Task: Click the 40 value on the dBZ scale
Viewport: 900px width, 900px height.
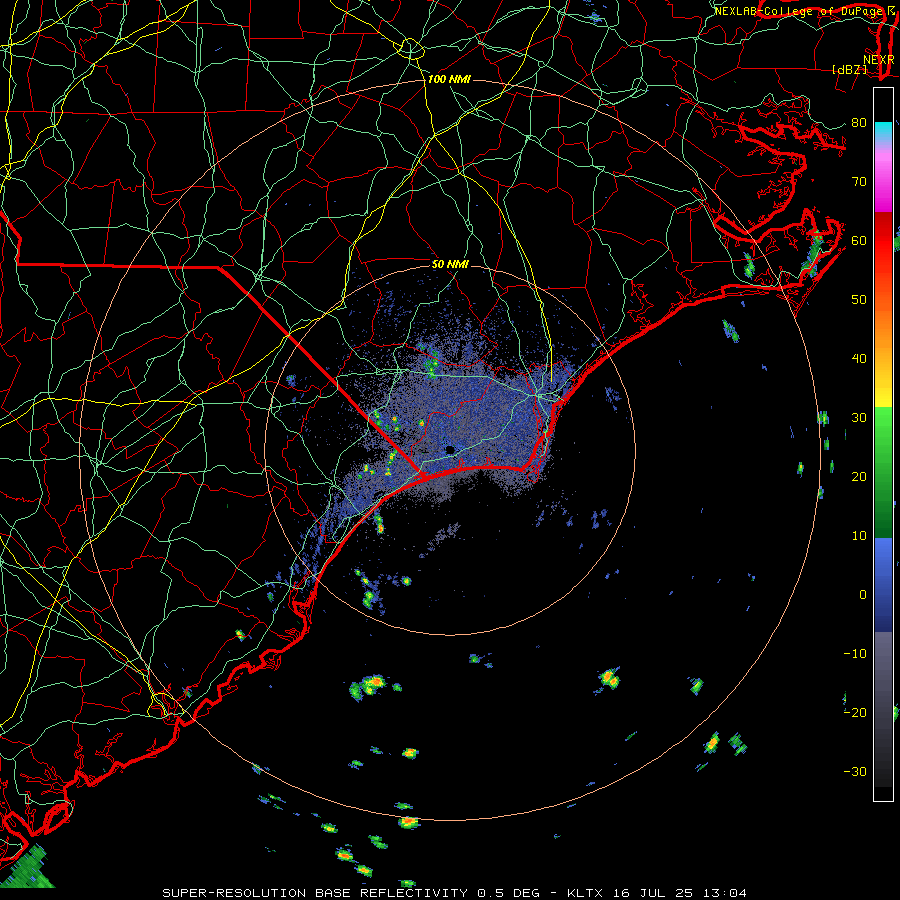Action: pos(859,359)
